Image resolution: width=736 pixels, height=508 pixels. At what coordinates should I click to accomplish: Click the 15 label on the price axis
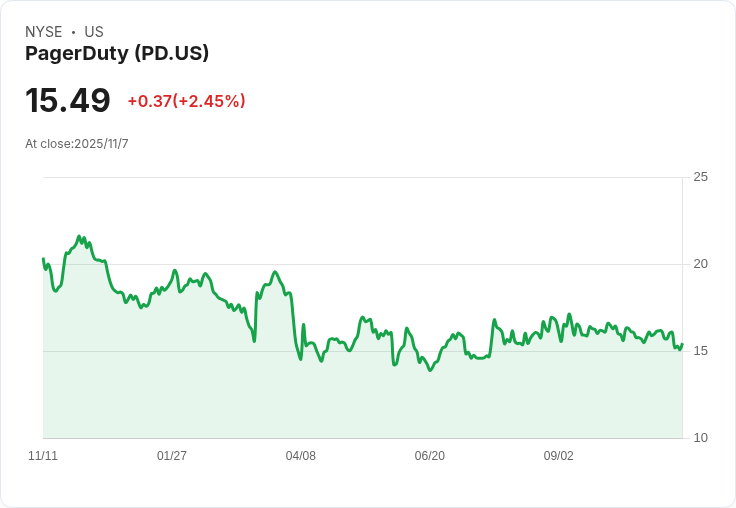(700, 351)
